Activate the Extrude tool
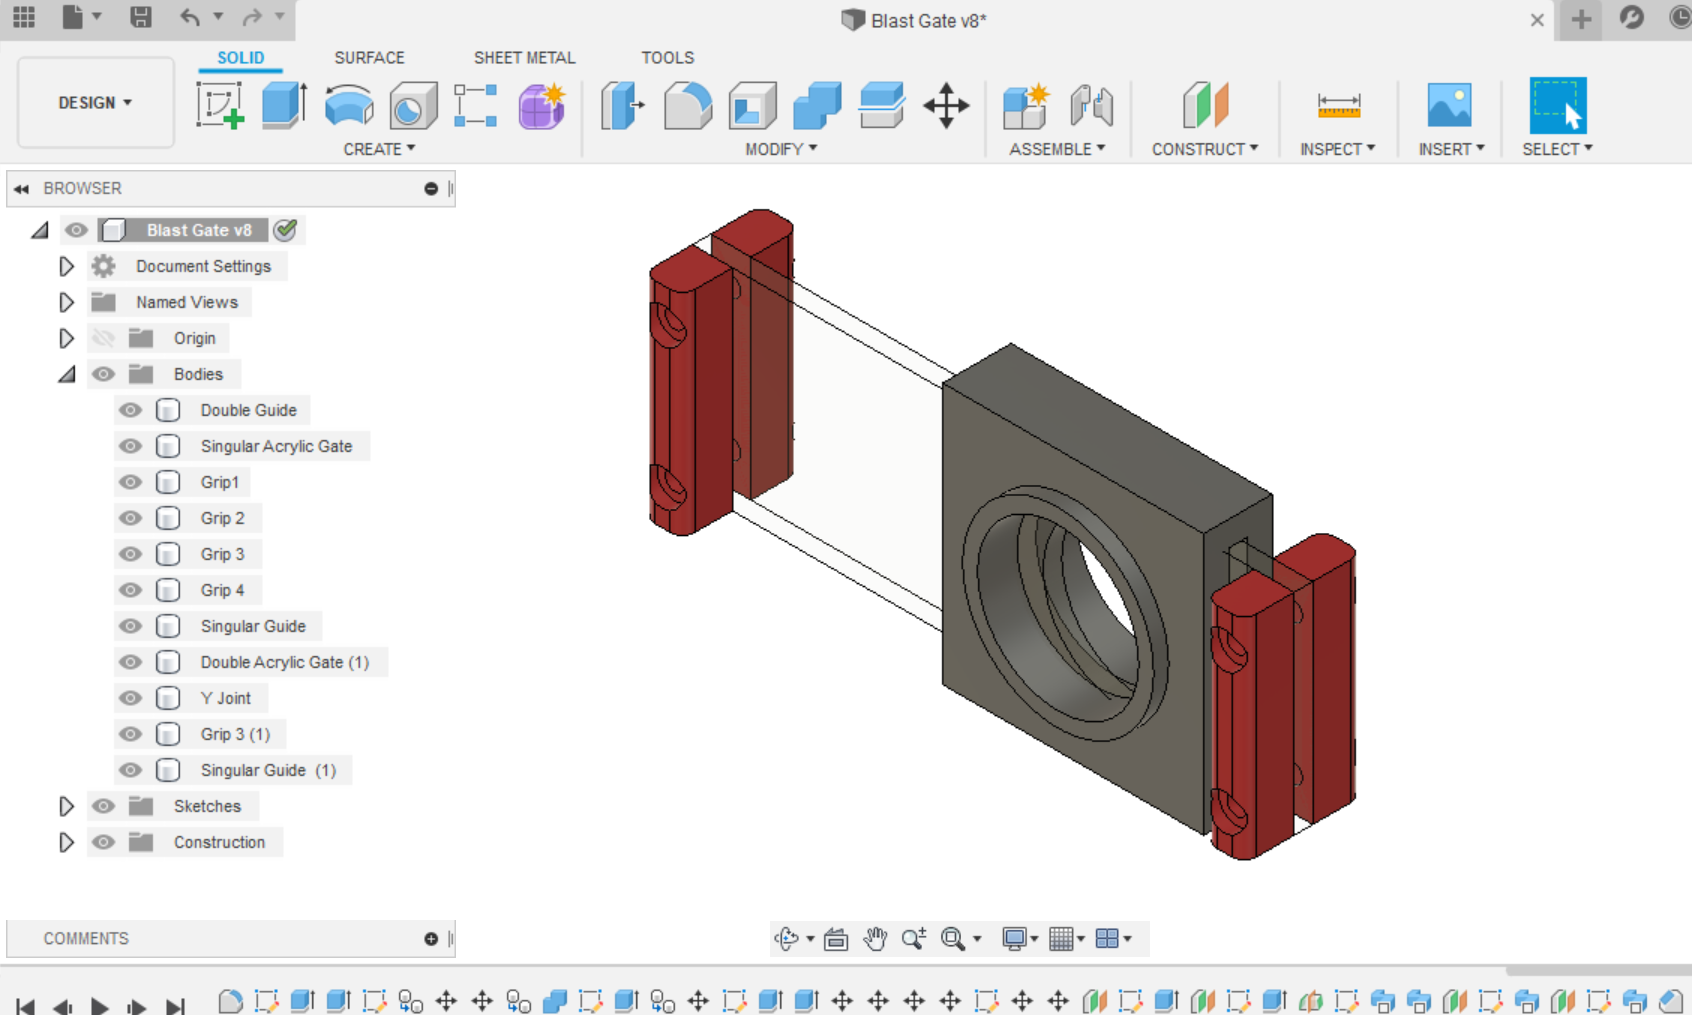1692x1015 pixels. [283, 105]
